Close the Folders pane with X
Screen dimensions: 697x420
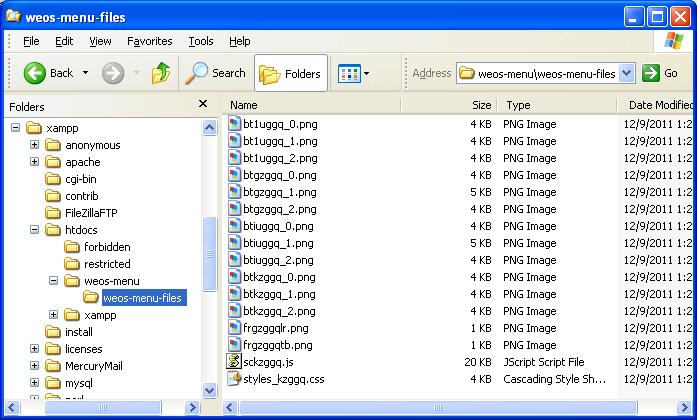coord(203,104)
